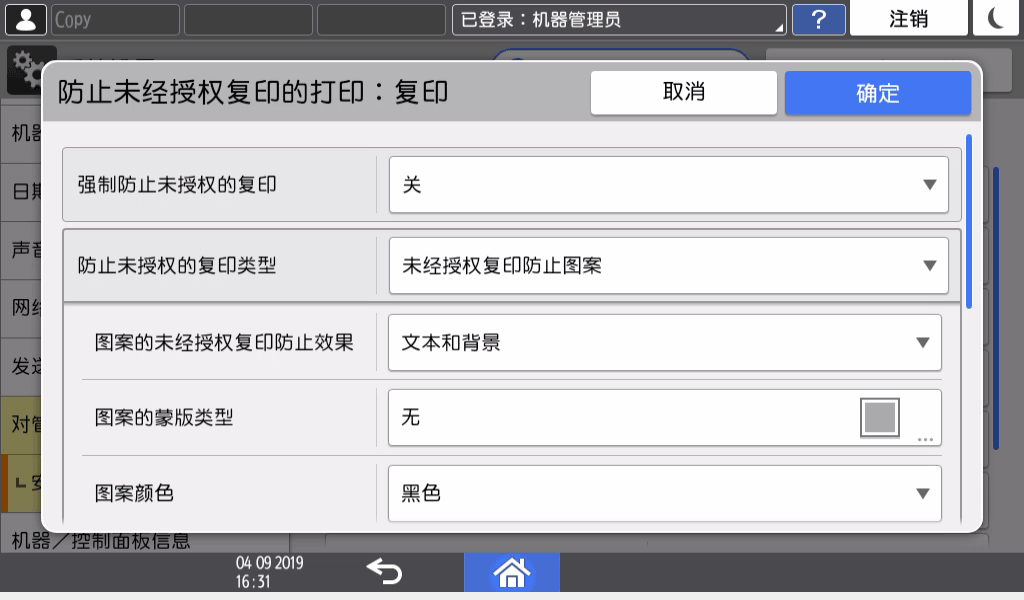Go to home screen using home icon
The height and width of the screenshot is (600, 1024).
coord(512,573)
